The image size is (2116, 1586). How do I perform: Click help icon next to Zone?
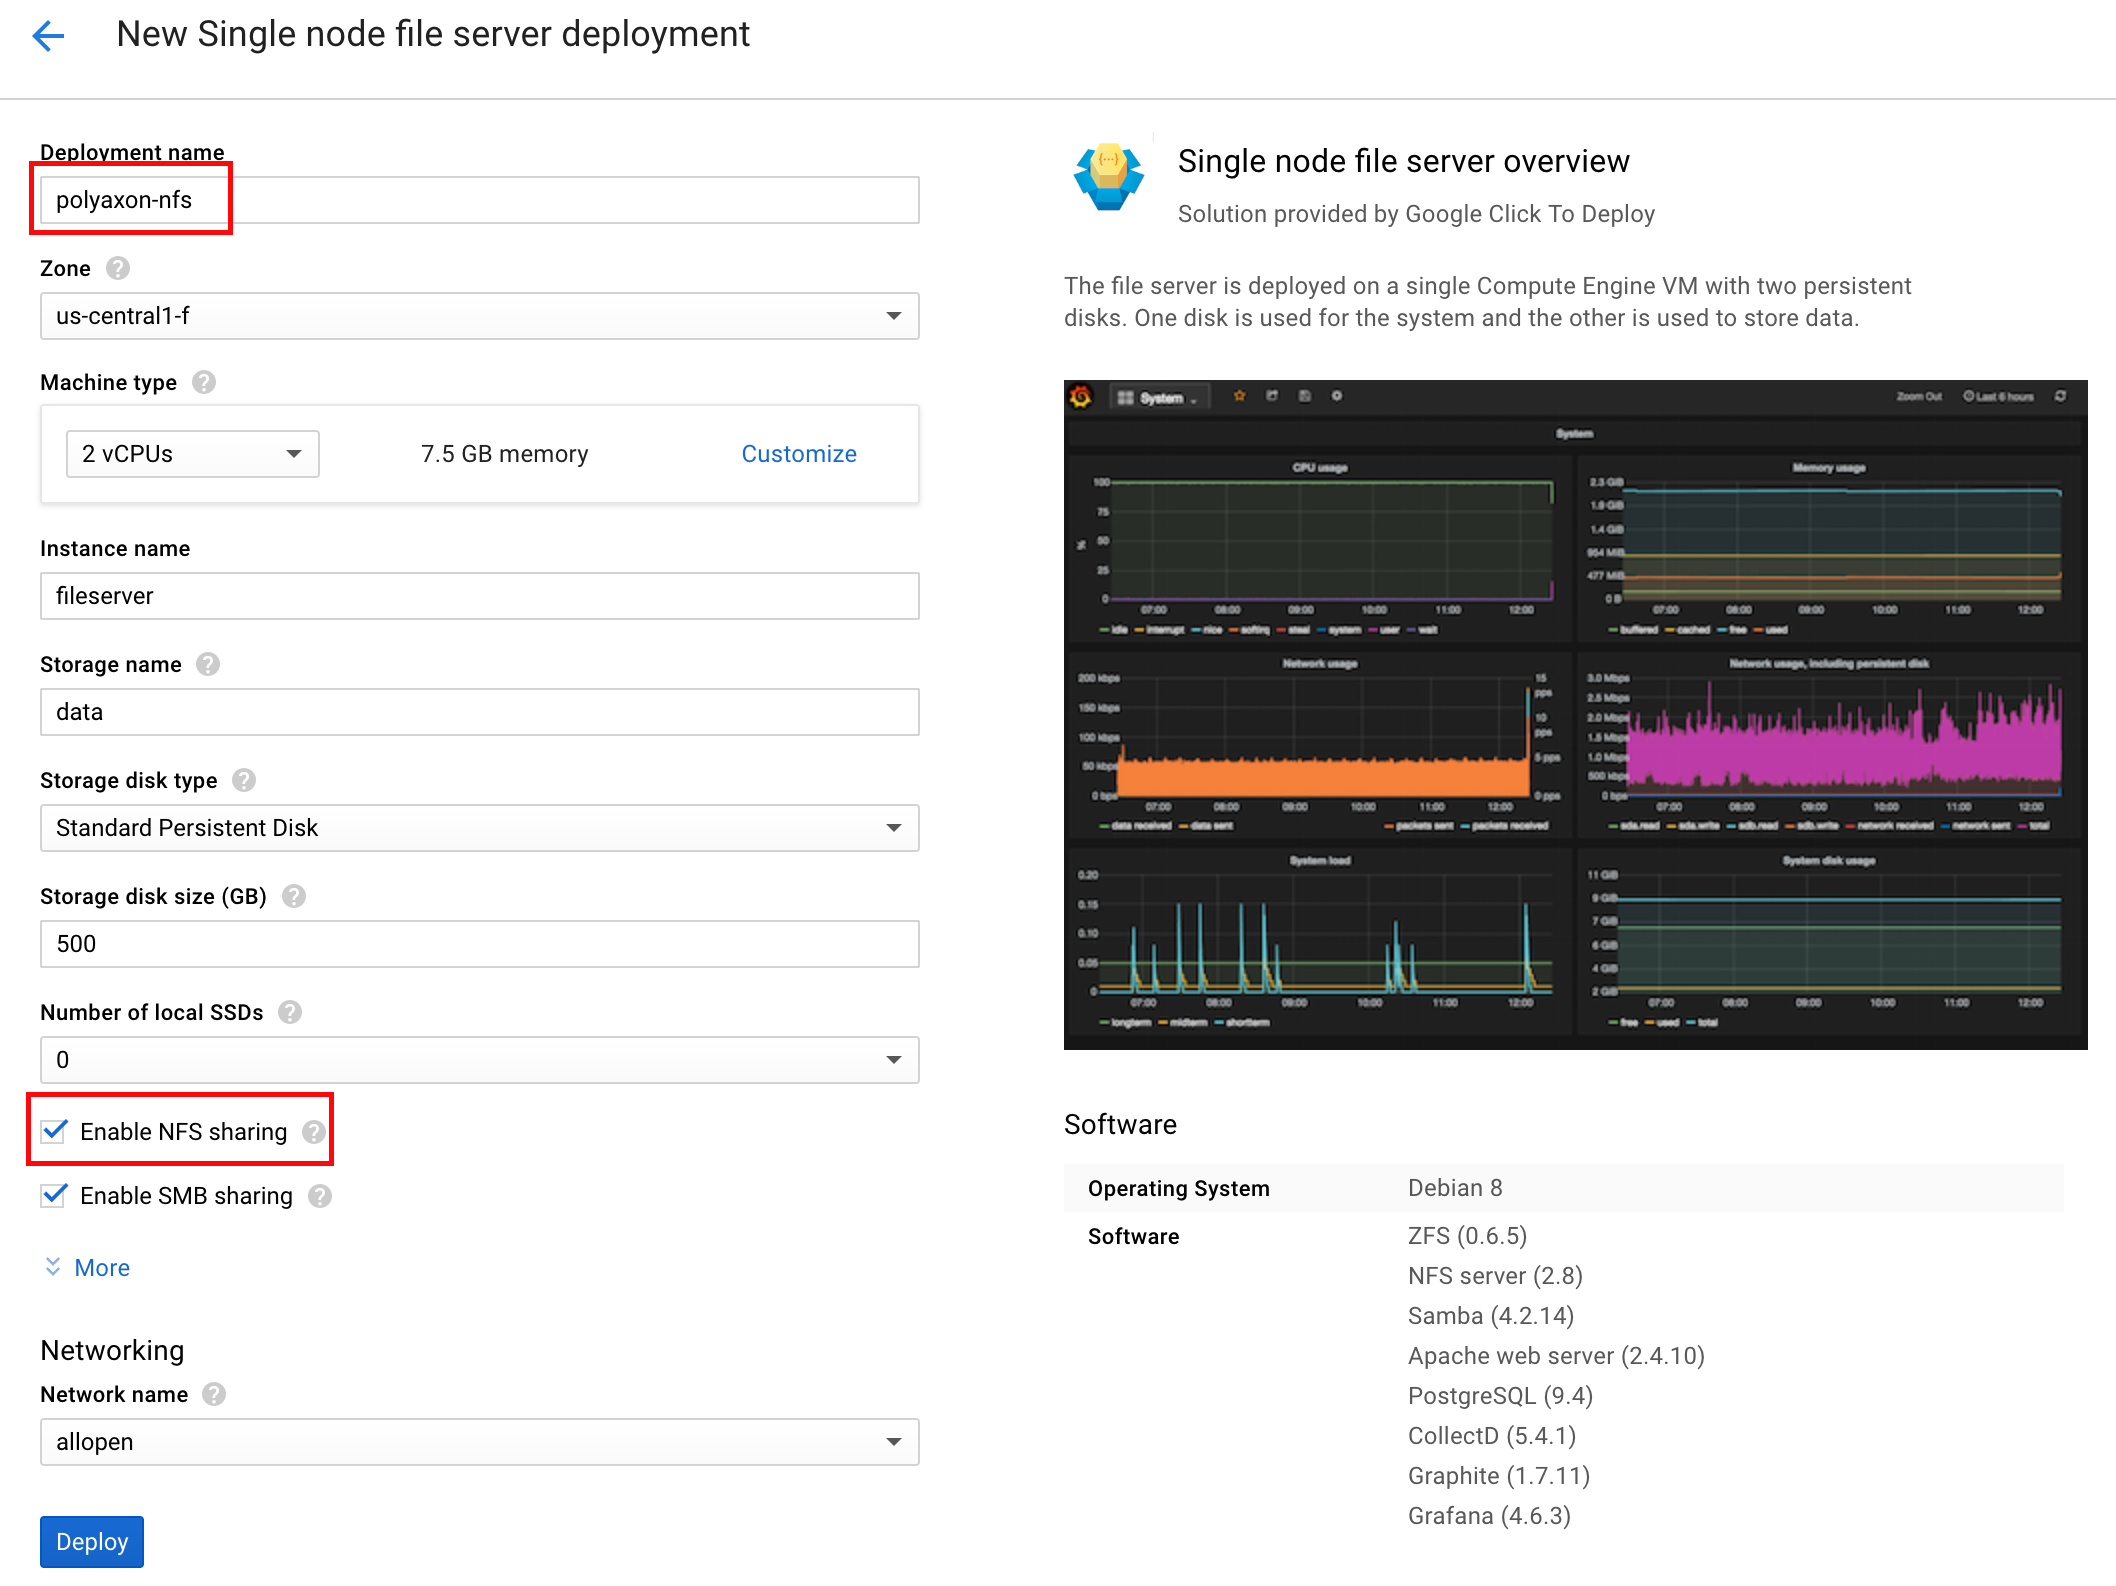coord(118,268)
